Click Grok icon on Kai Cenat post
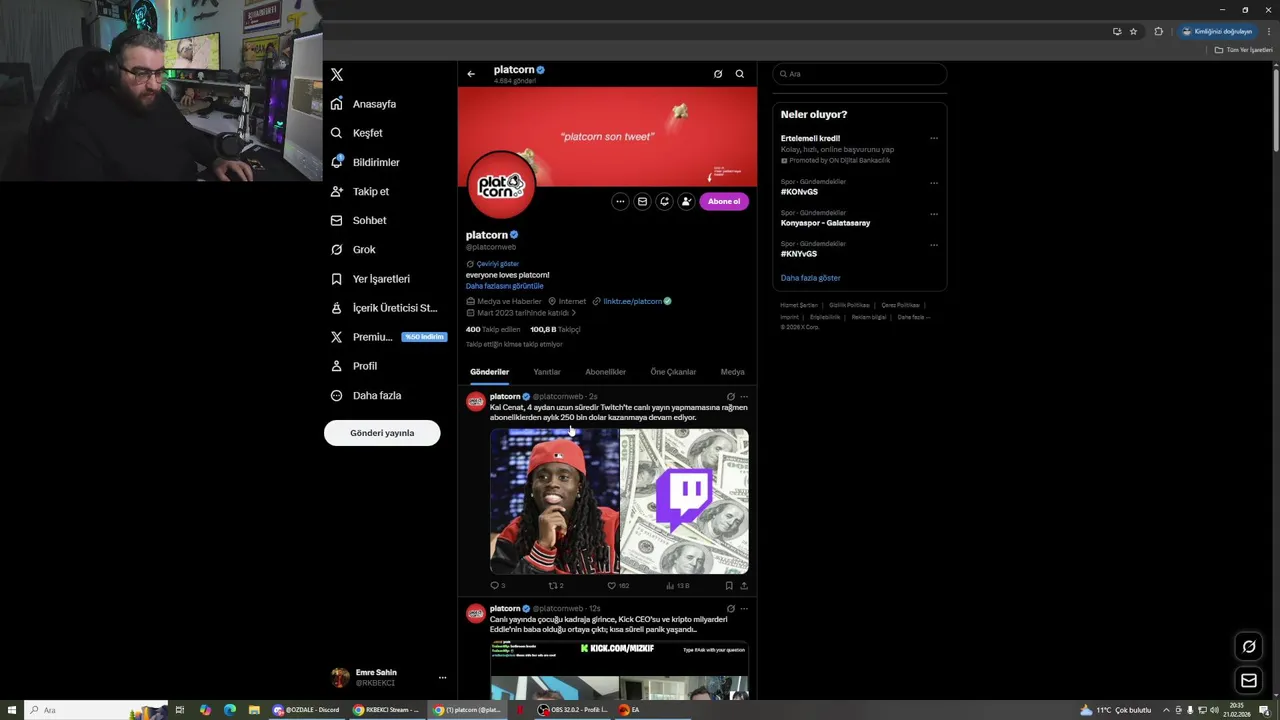 point(731,397)
